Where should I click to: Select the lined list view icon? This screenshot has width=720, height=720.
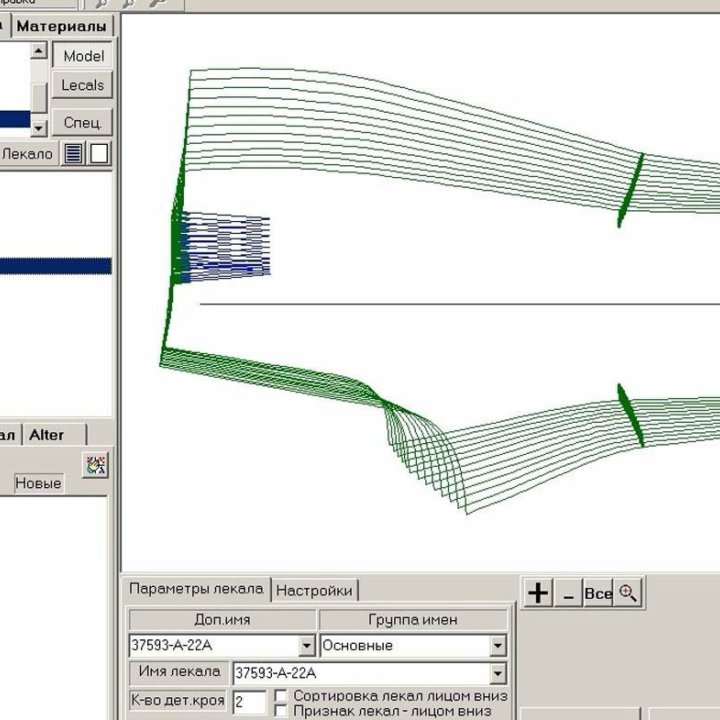point(74,154)
